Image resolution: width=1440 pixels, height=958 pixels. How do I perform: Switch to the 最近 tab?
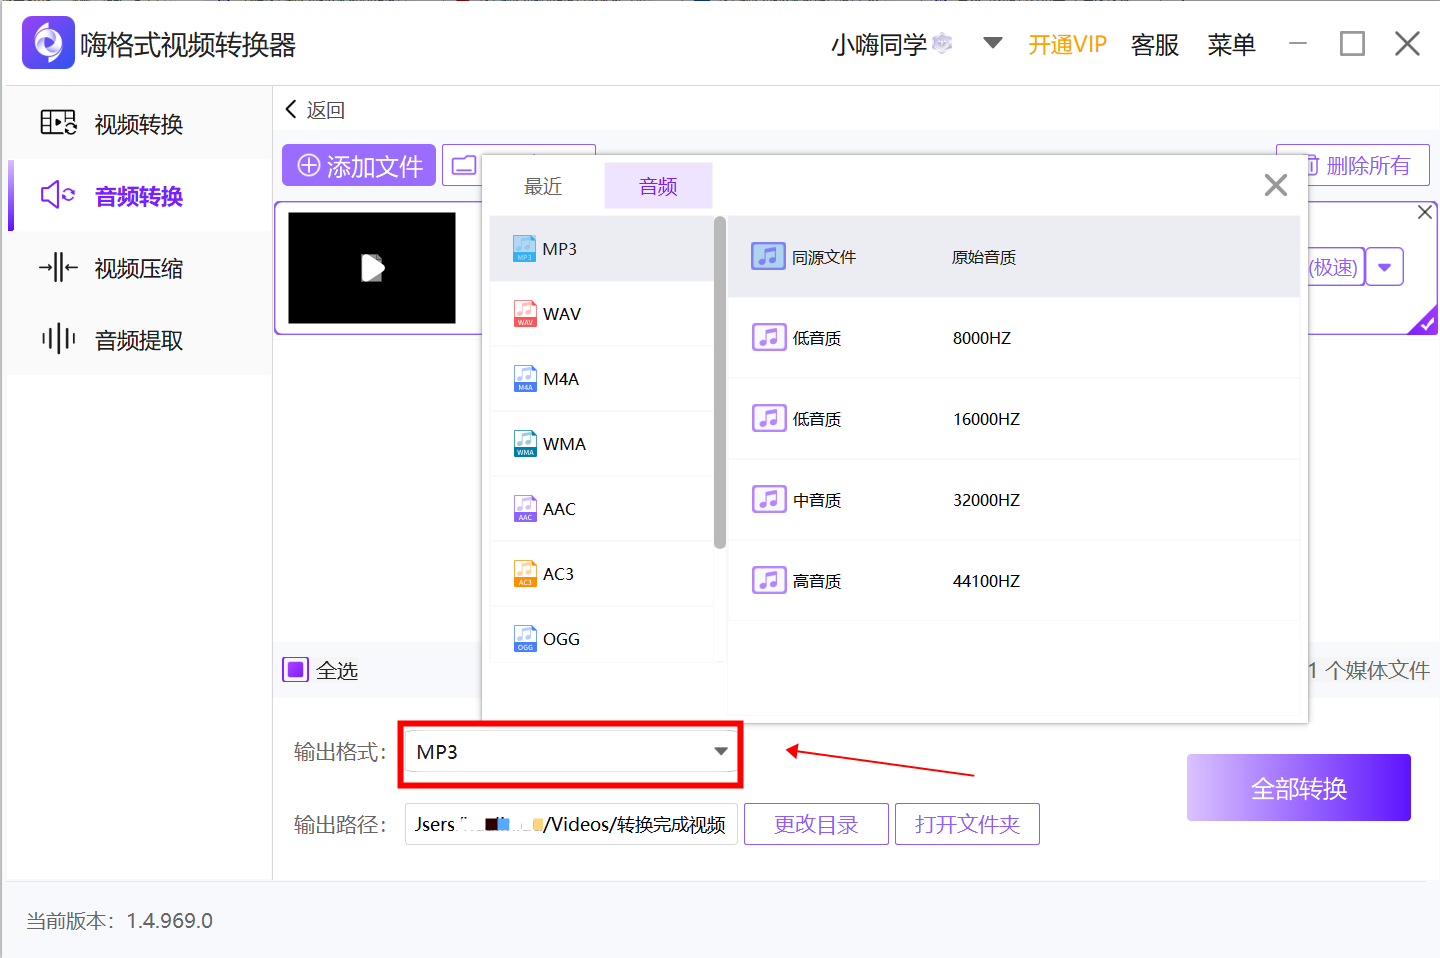click(x=543, y=185)
